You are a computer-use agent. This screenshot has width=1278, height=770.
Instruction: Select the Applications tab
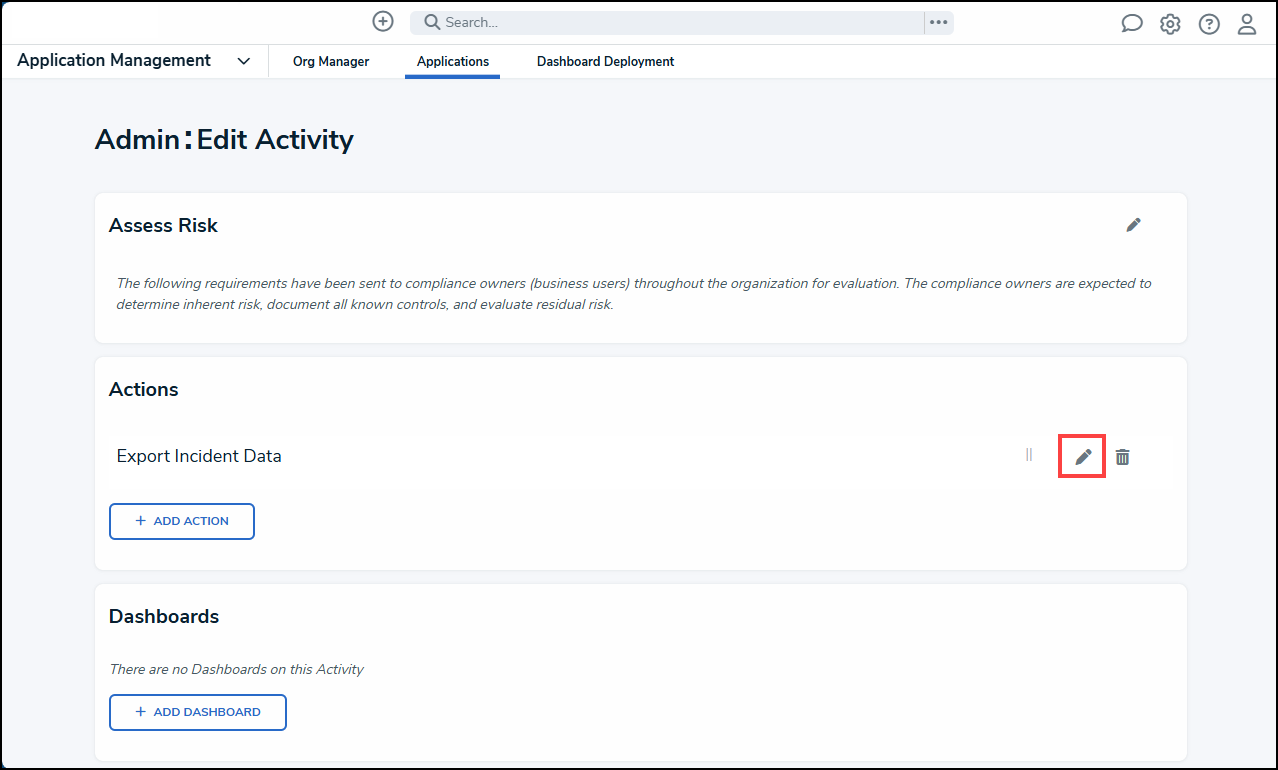(453, 62)
